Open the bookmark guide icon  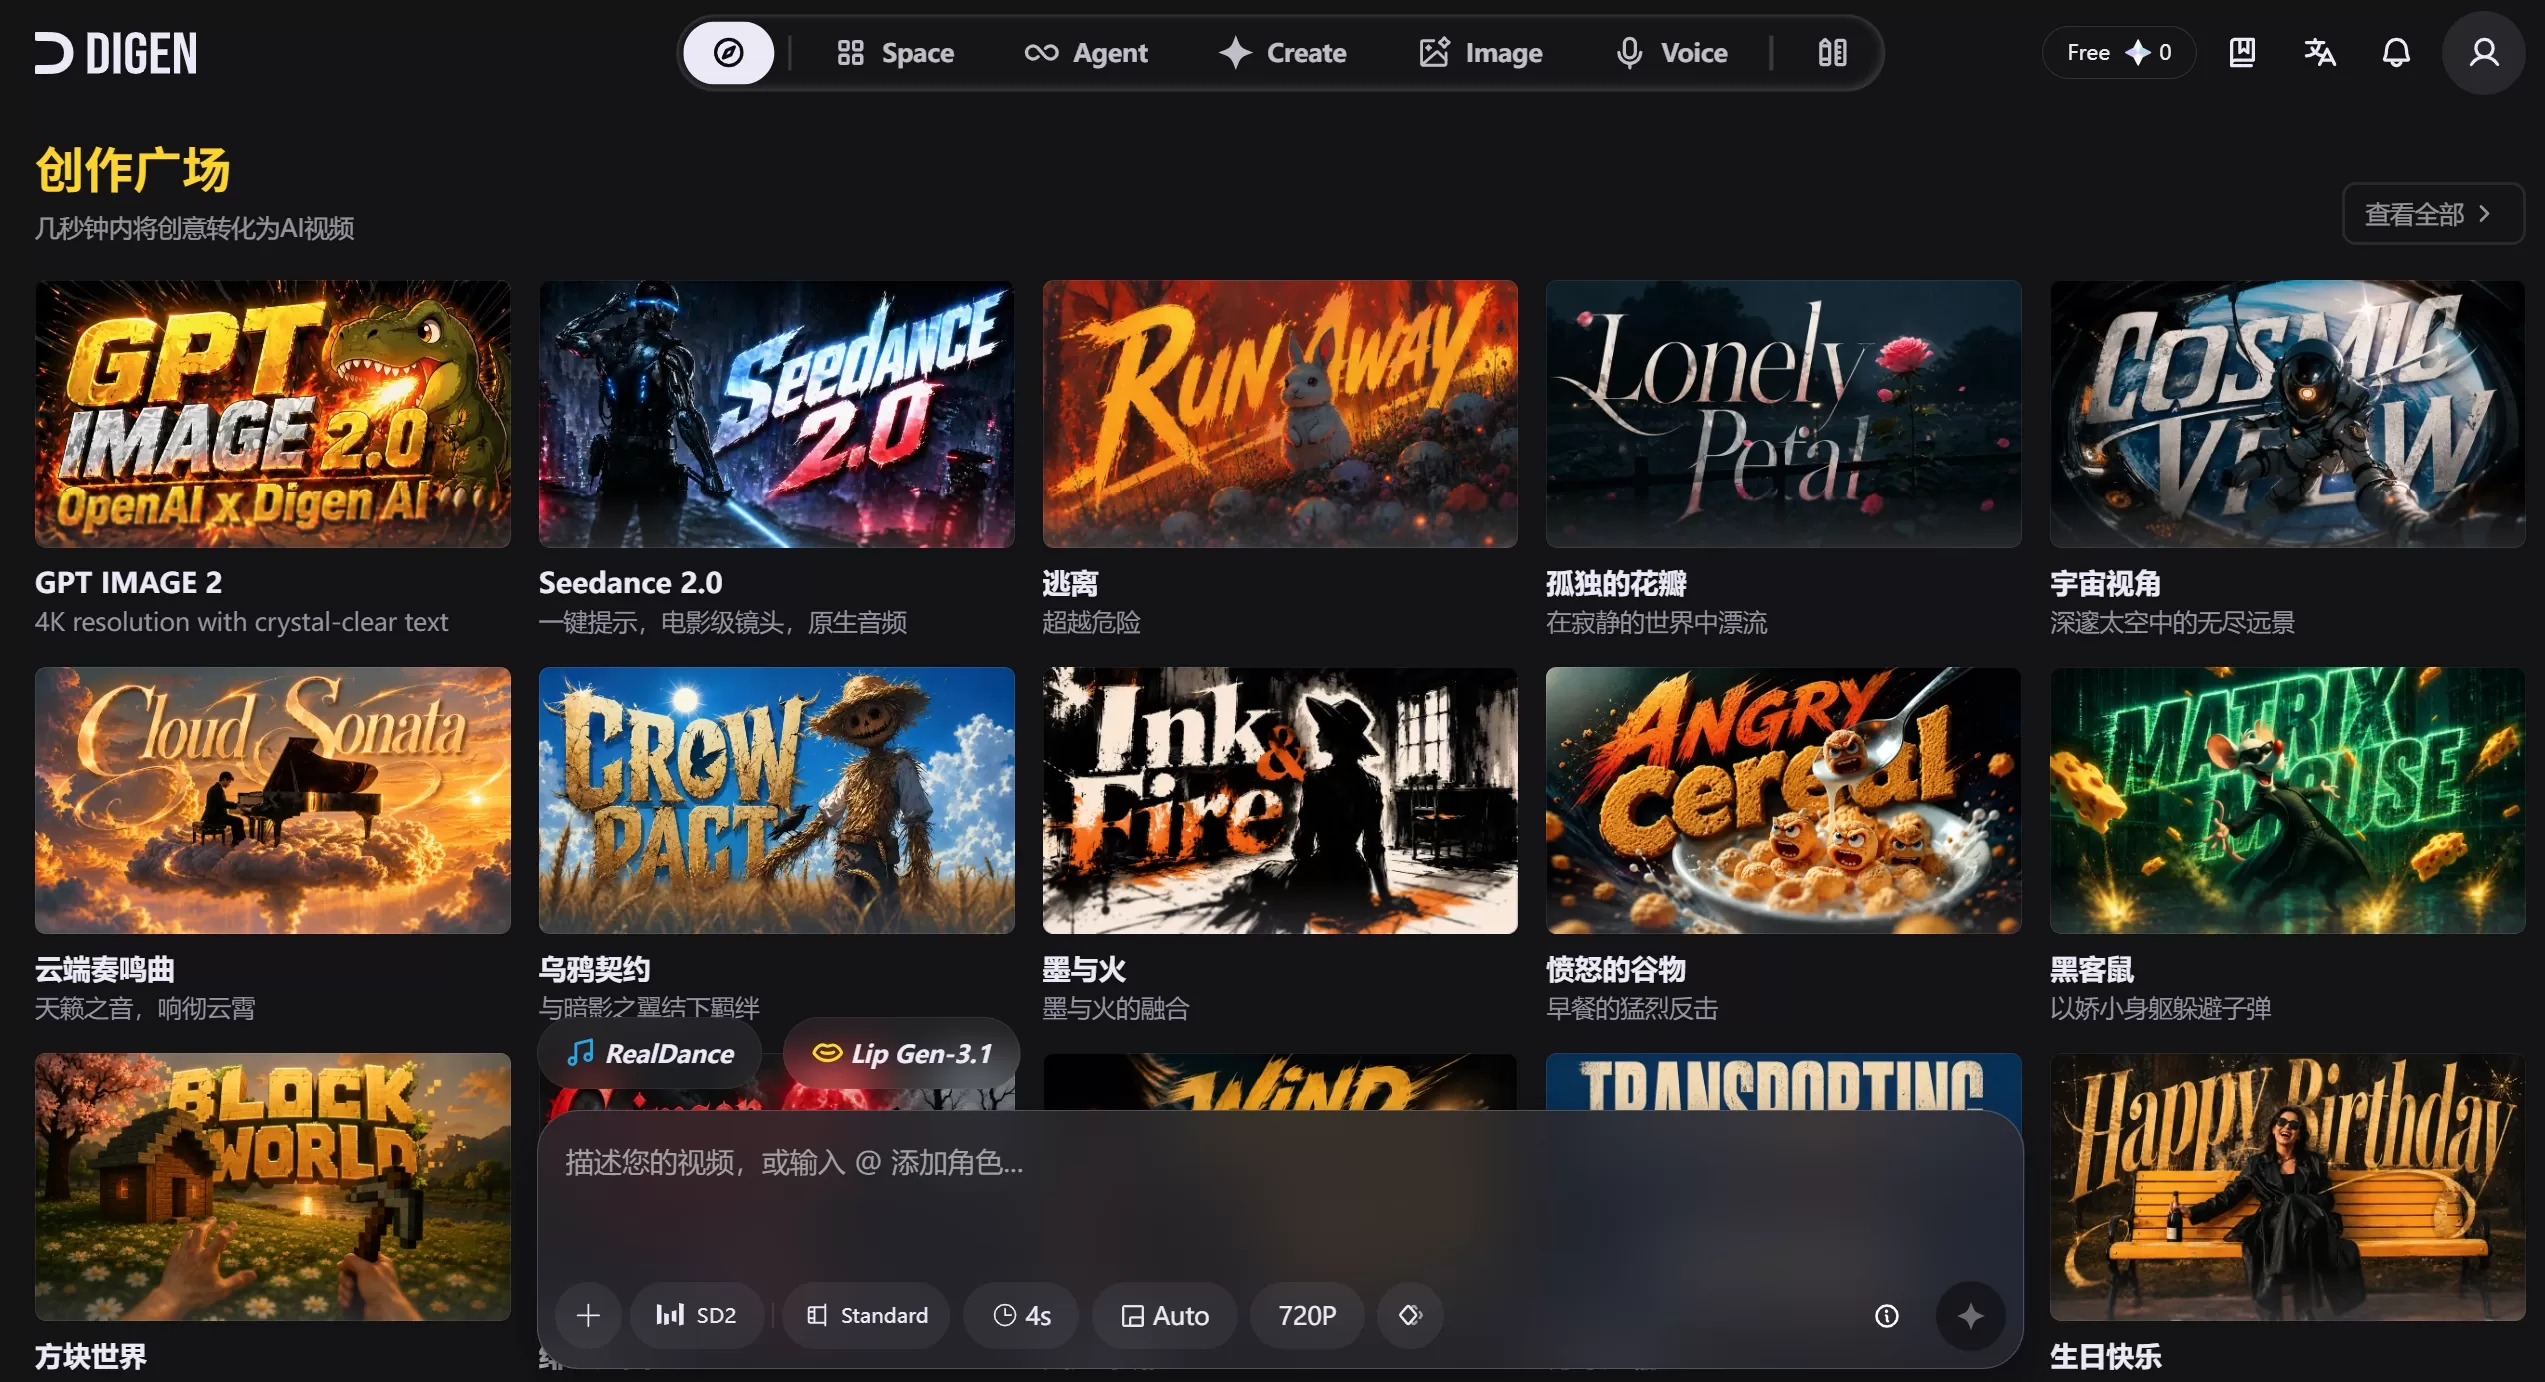2242,52
